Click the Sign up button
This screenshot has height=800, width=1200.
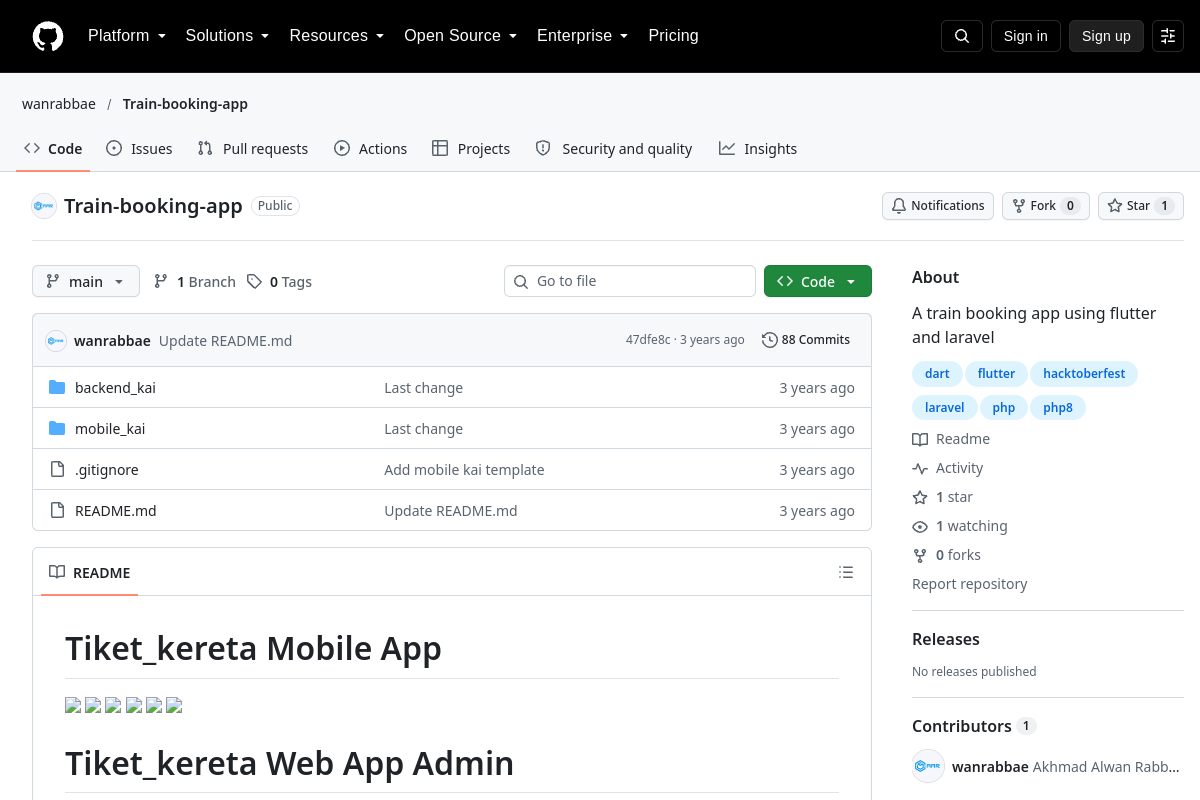click(x=1106, y=36)
